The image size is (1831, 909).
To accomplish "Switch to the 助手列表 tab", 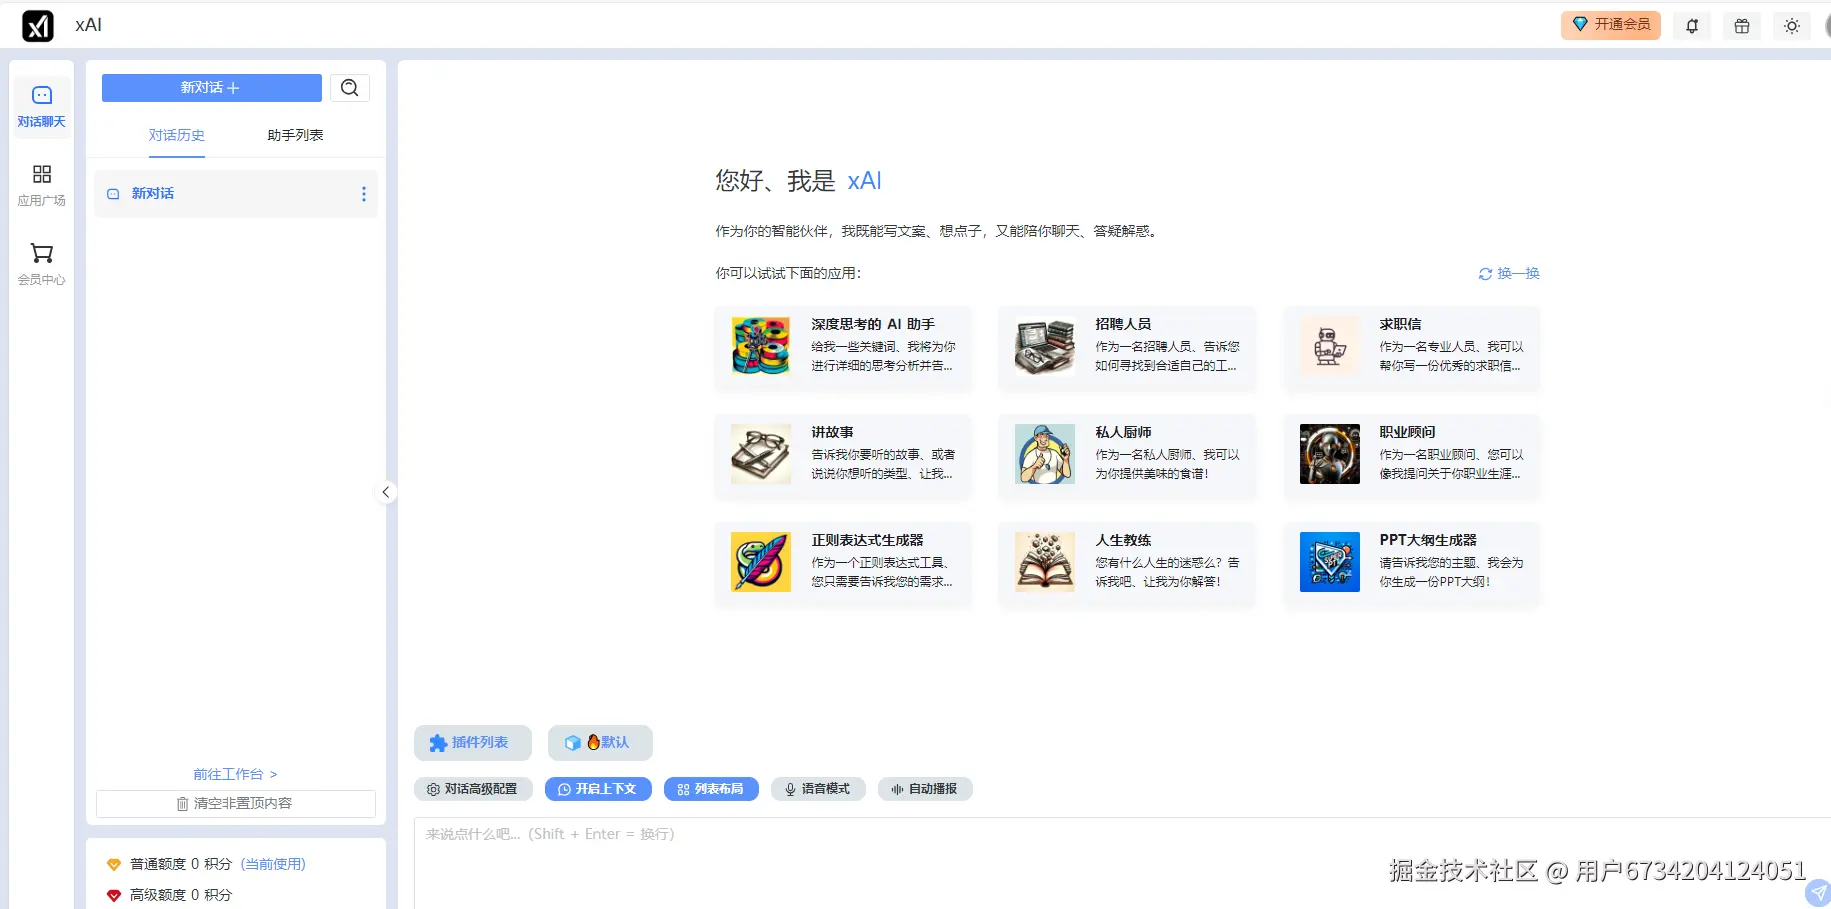I will tap(294, 135).
